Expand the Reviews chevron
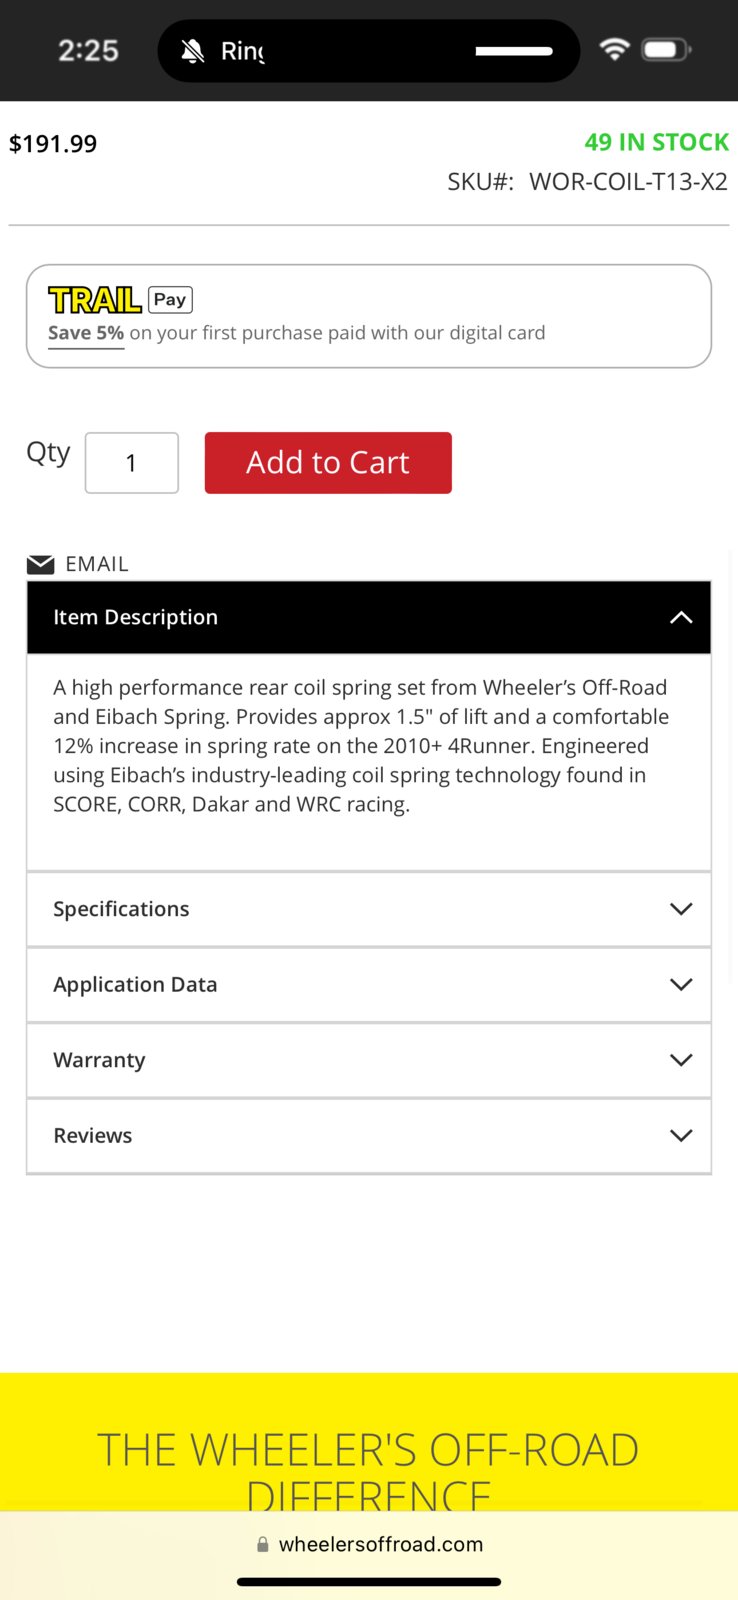 point(681,1136)
